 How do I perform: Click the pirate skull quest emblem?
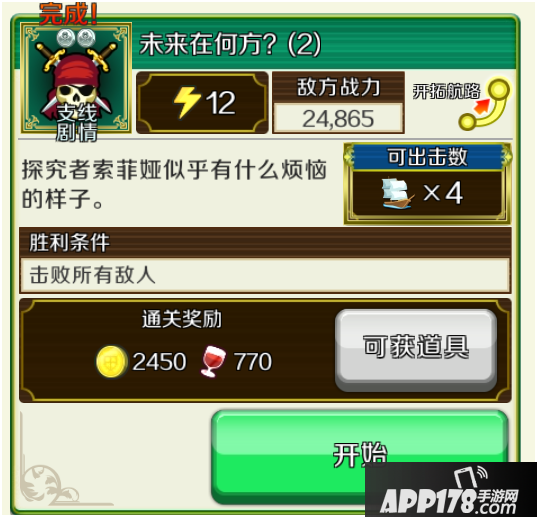[x=76, y=78]
